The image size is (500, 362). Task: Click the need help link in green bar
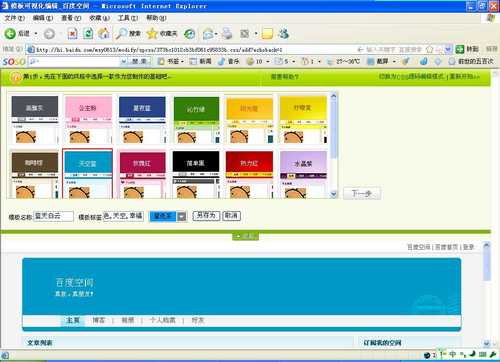coord(285,77)
